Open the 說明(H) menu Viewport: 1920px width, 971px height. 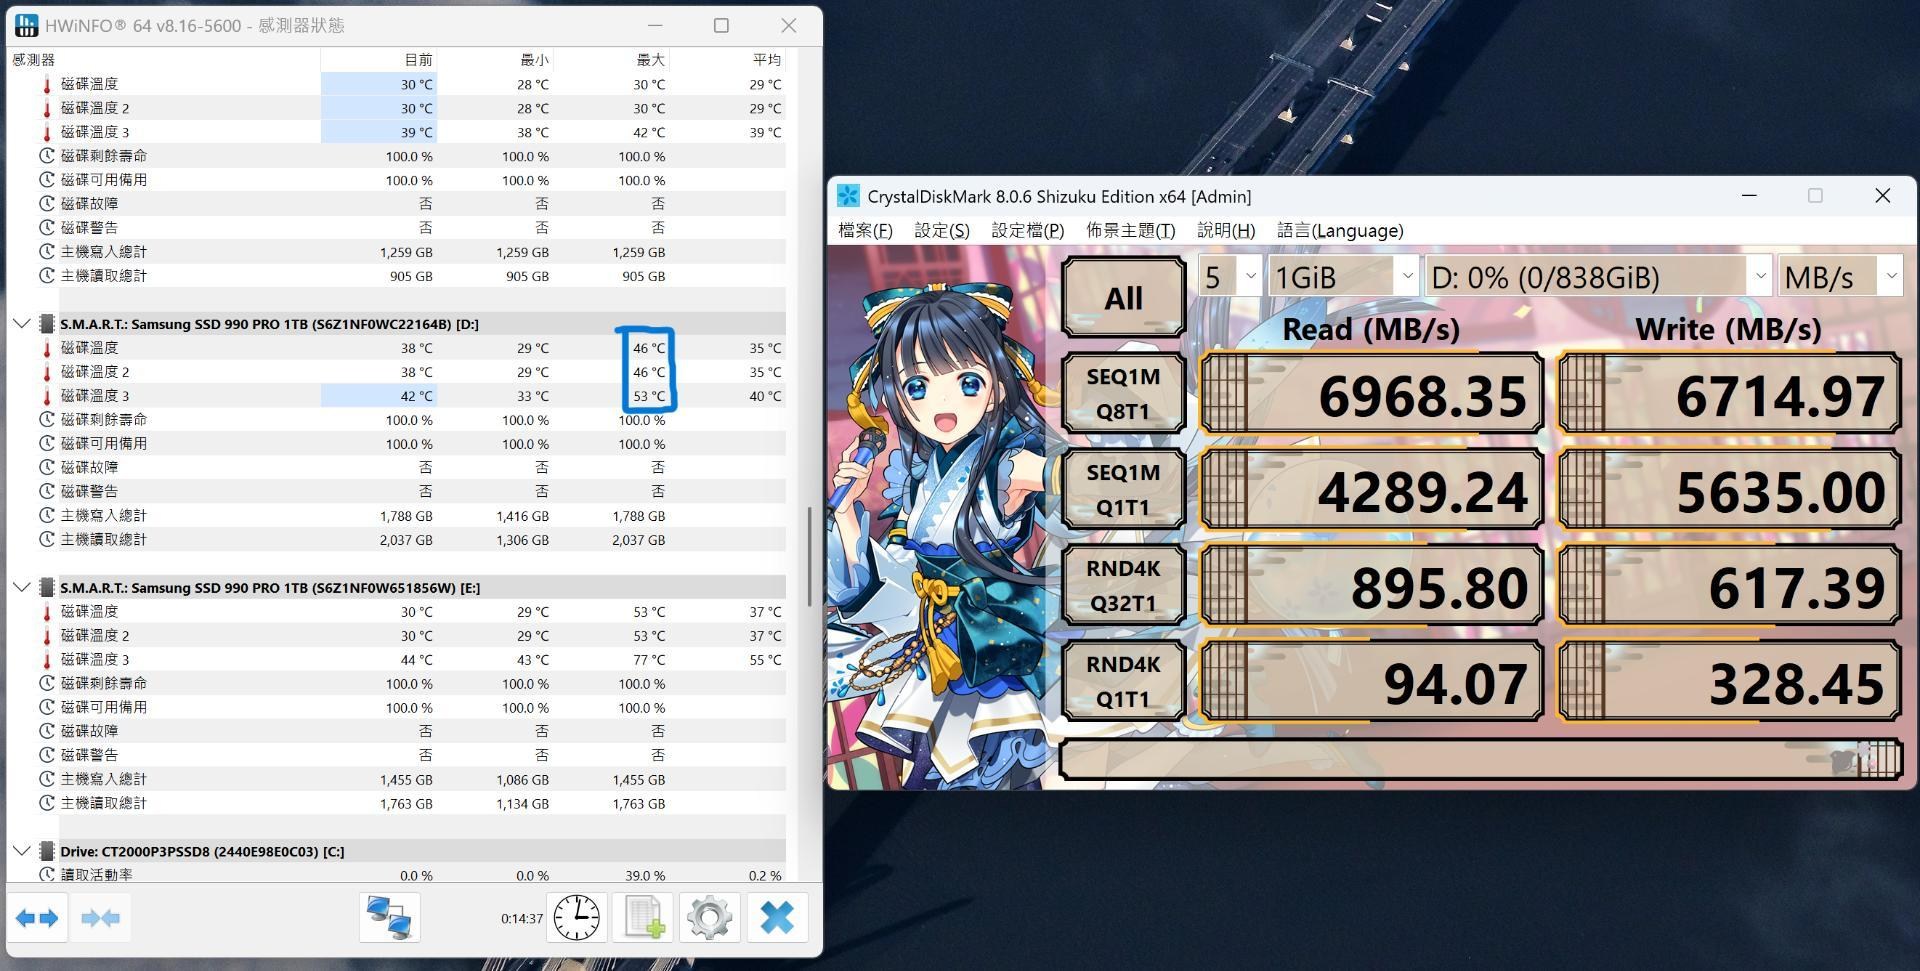[x=1226, y=230]
